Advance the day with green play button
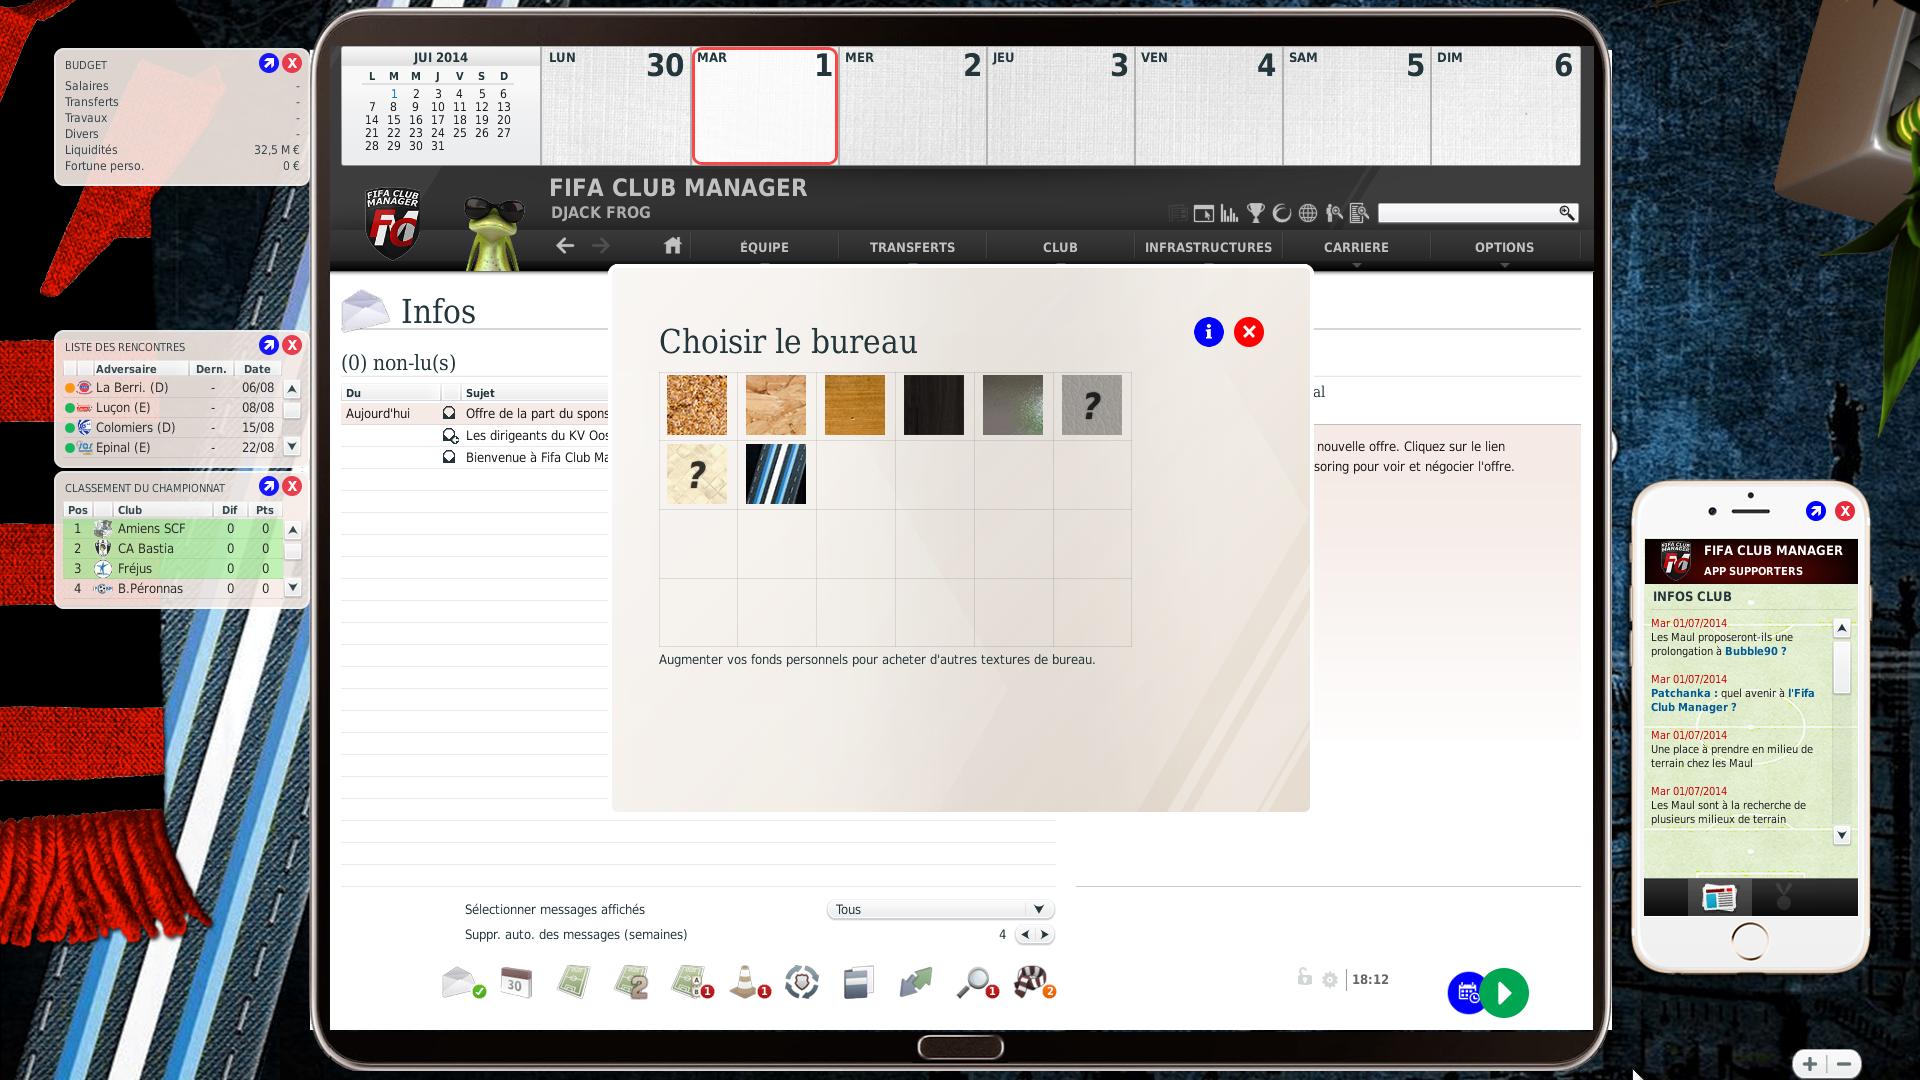The height and width of the screenshot is (1080, 1920). tap(1505, 993)
